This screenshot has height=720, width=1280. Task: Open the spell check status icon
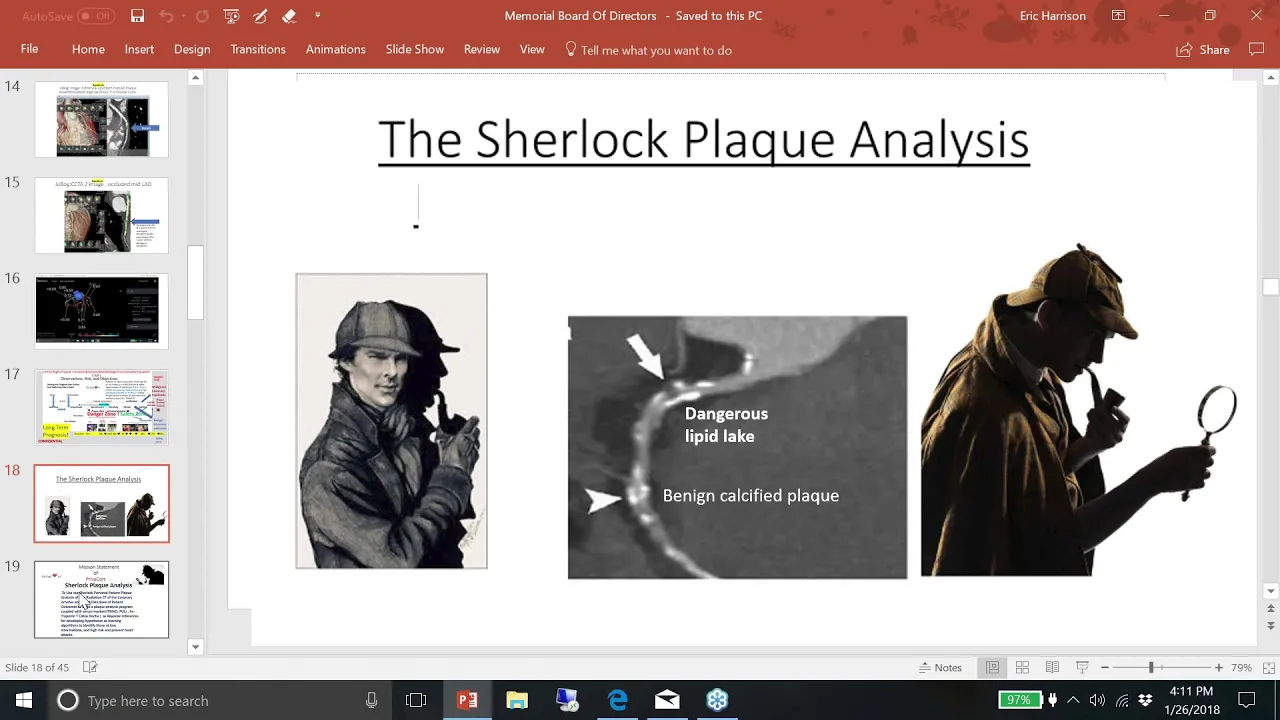tap(90, 668)
